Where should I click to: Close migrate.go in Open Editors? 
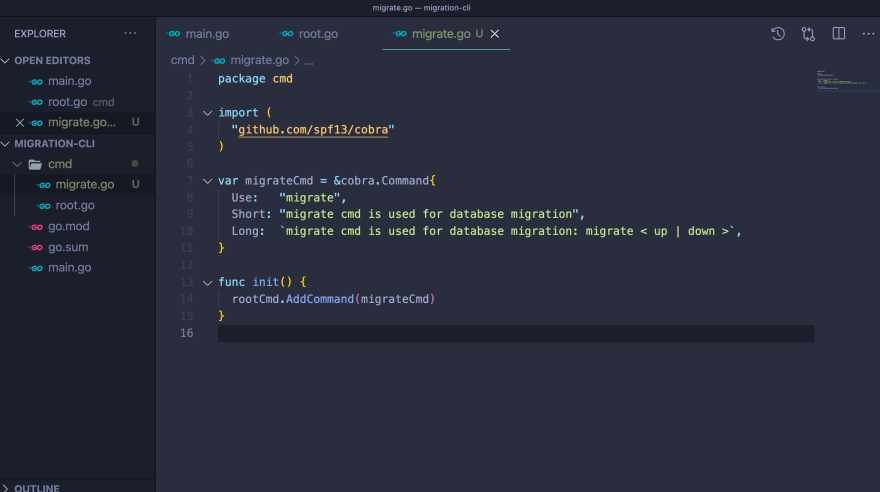point(20,122)
